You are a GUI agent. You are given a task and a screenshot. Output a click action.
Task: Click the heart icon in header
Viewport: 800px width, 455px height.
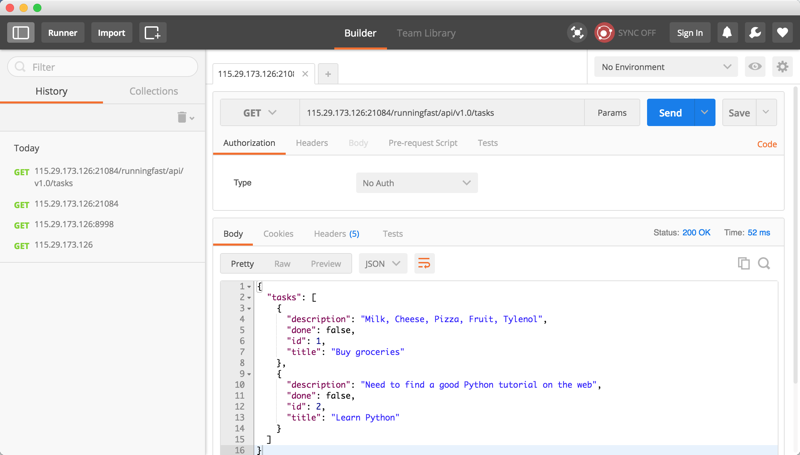(x=783, y=33)
